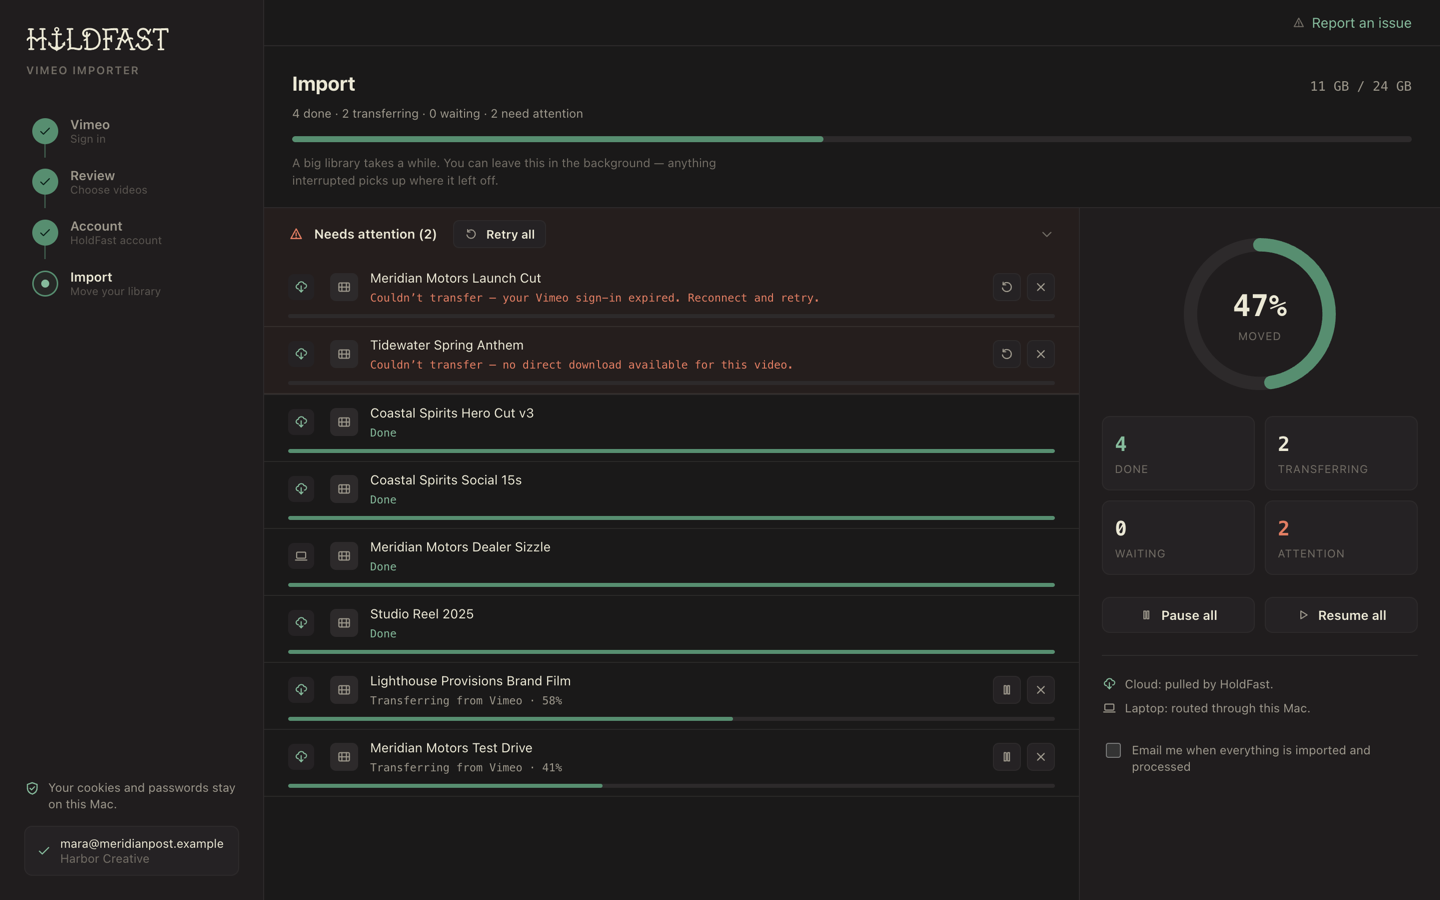Viewport: 1440px width, 900px height.
Task: Click the 'Studio Reel 2025' title
Action: (422, 614)
